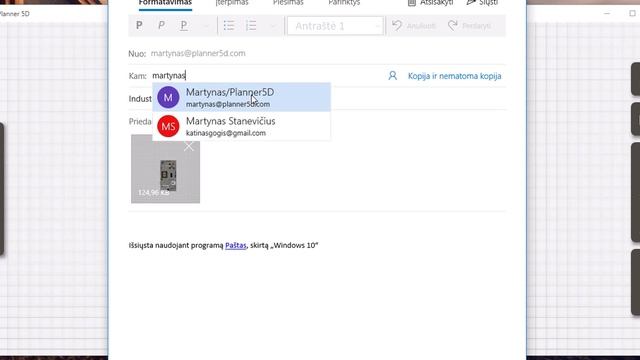This screenshot has width=640, height=360.
Task: Open the Antraštė 1 style dropdown
Action: pyautogui.click(x=335, y=26)
